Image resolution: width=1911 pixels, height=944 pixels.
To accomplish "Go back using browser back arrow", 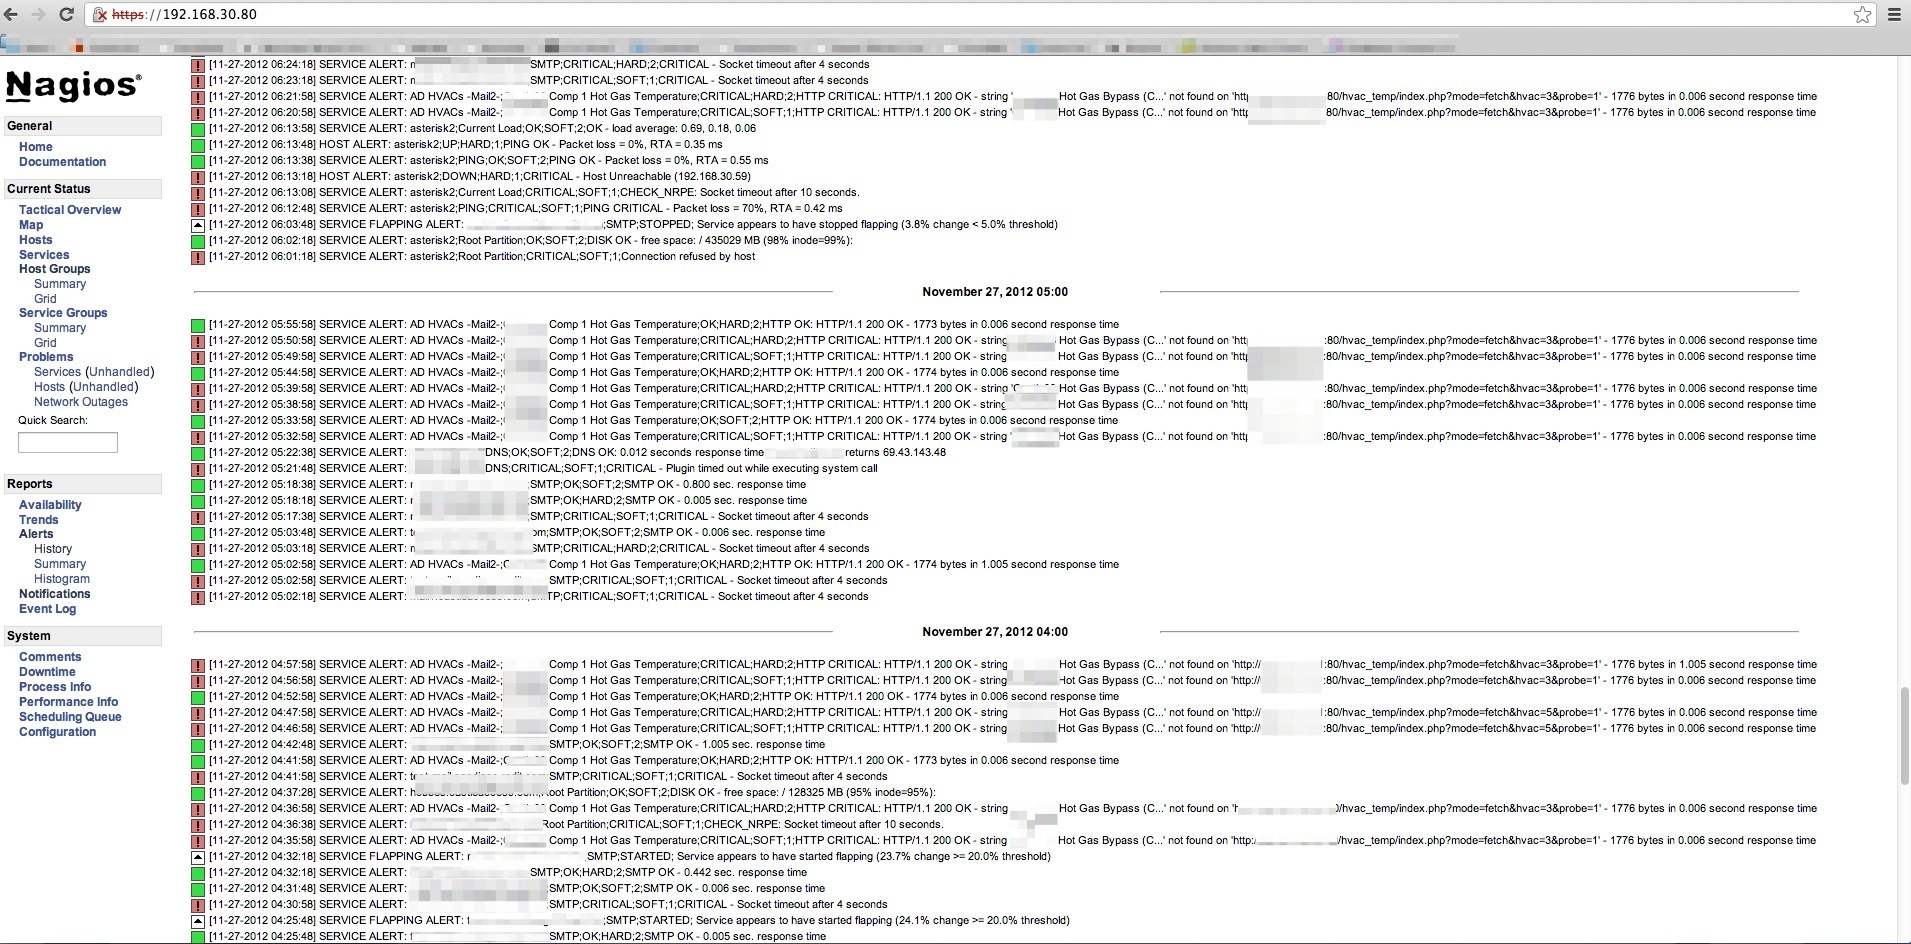I will pyautogui.click(x=11, y=14).
